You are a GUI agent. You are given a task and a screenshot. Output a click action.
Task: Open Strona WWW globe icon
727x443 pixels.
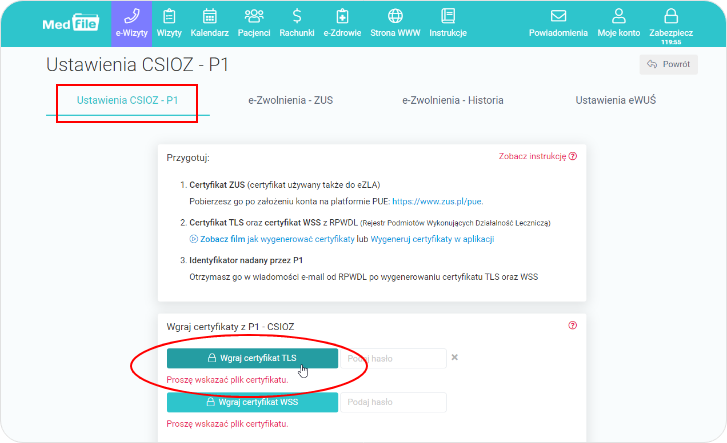[x=395, y=17]
